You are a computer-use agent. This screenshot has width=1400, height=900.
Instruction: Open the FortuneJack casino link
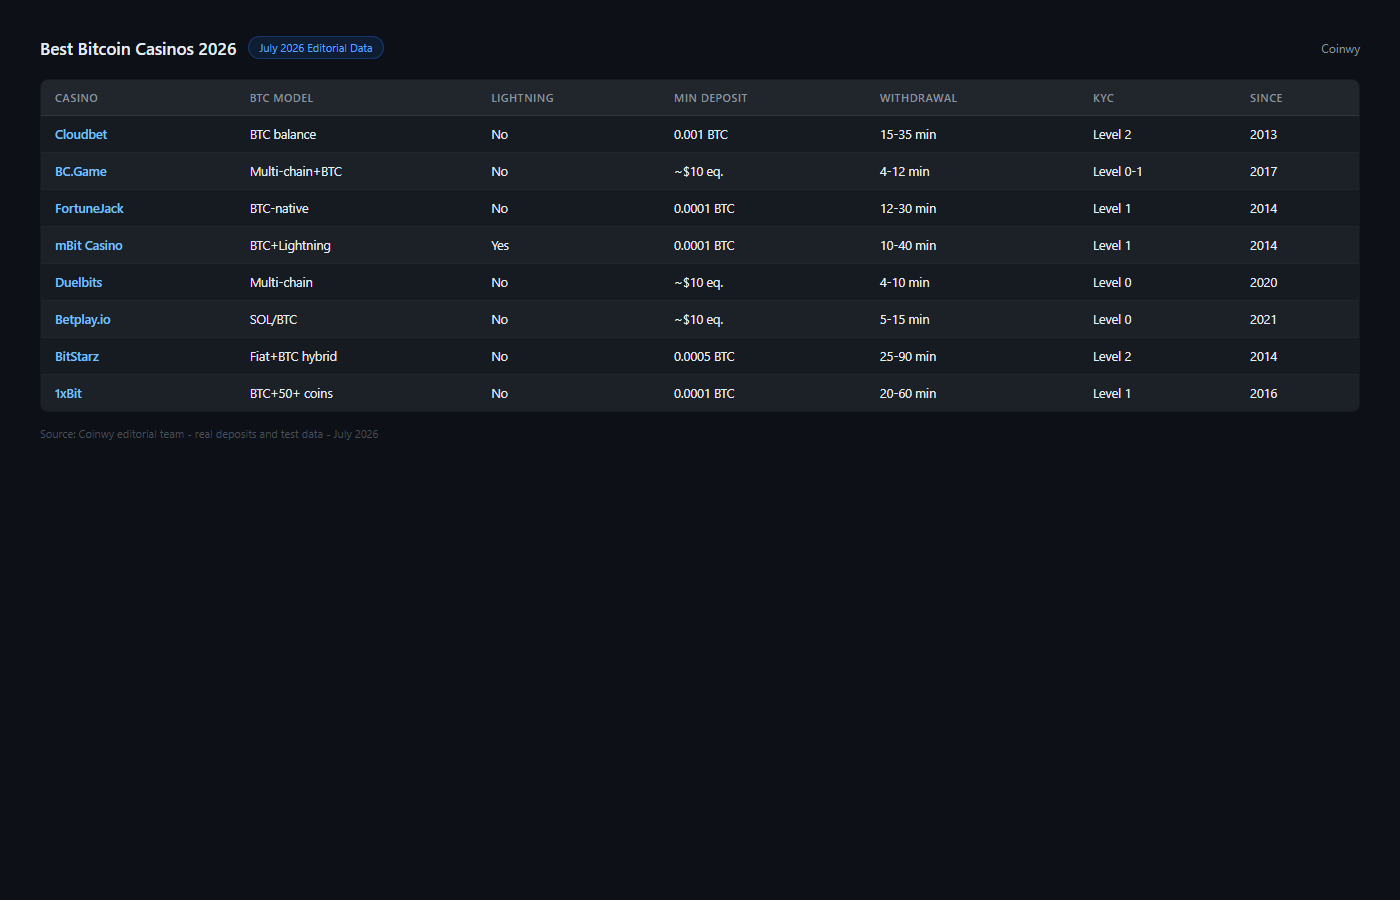tap(89, 208)
